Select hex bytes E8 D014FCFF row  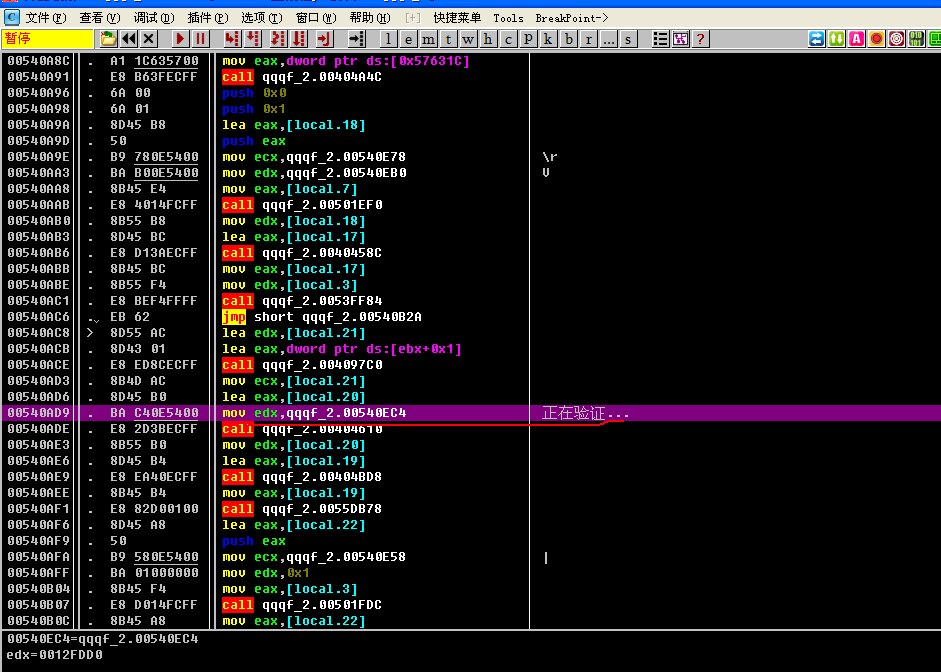pos(154,605)
